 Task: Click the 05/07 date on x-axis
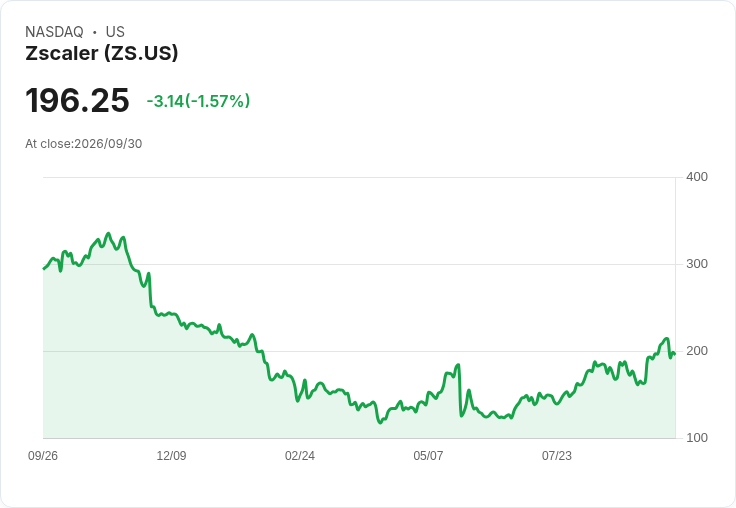(428, 455)
